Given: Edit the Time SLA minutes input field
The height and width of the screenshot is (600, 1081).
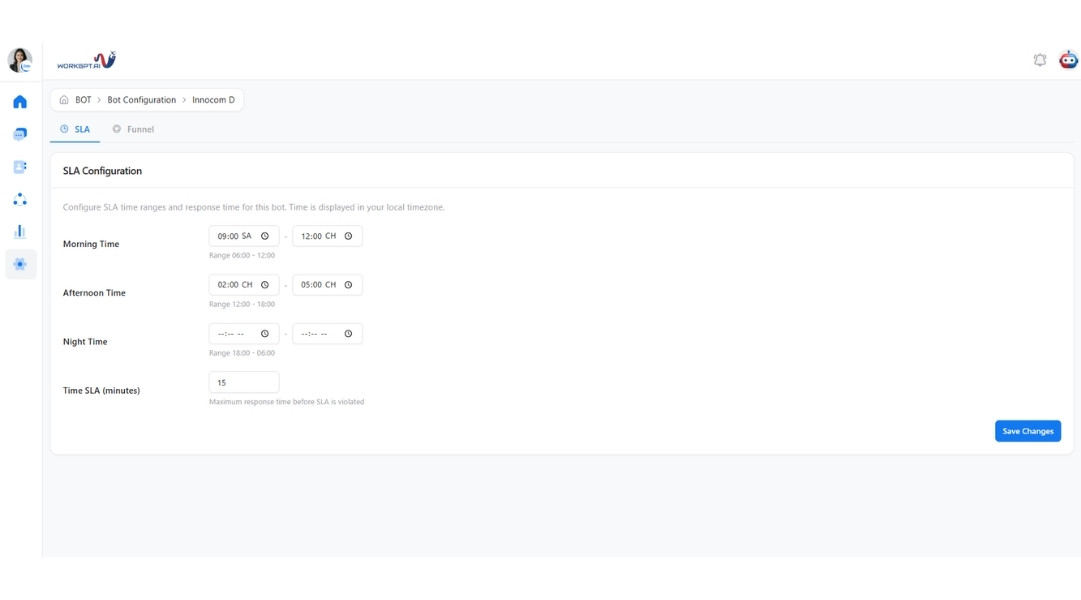Looking at the screenshot, I should pos(243,382).
